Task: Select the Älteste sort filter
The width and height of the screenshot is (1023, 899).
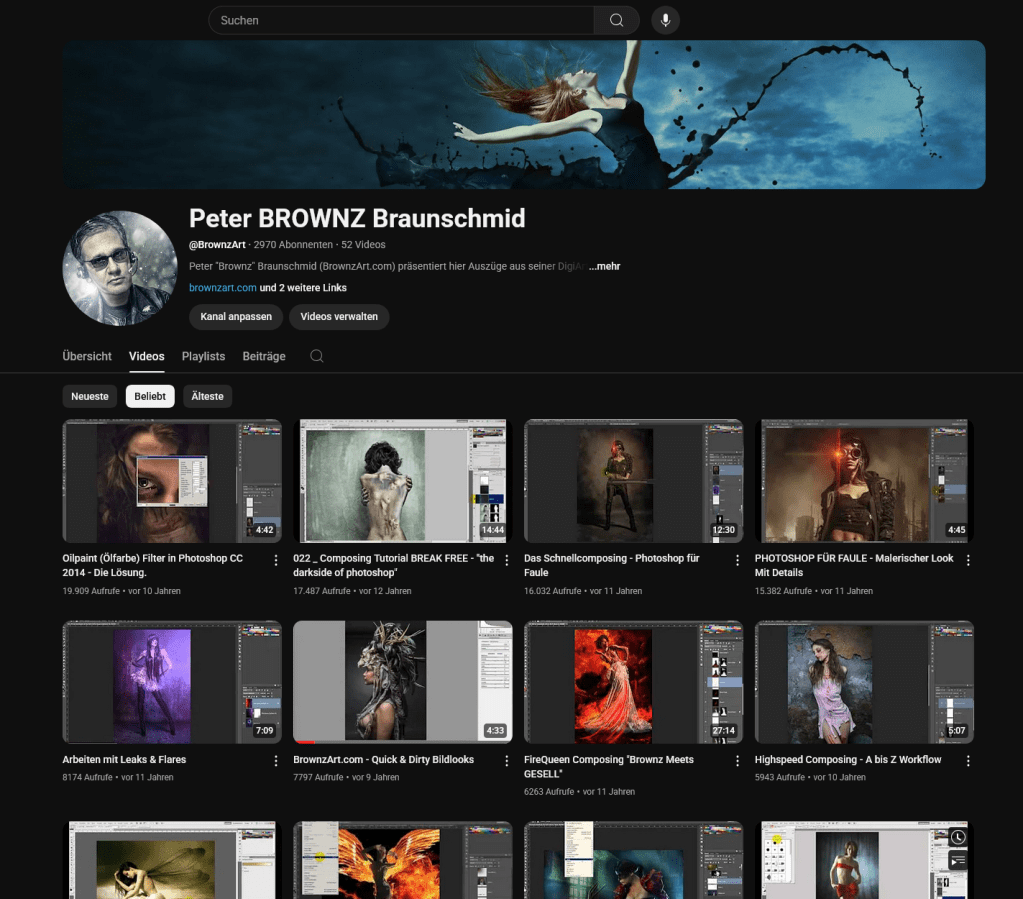Action: 207,396
